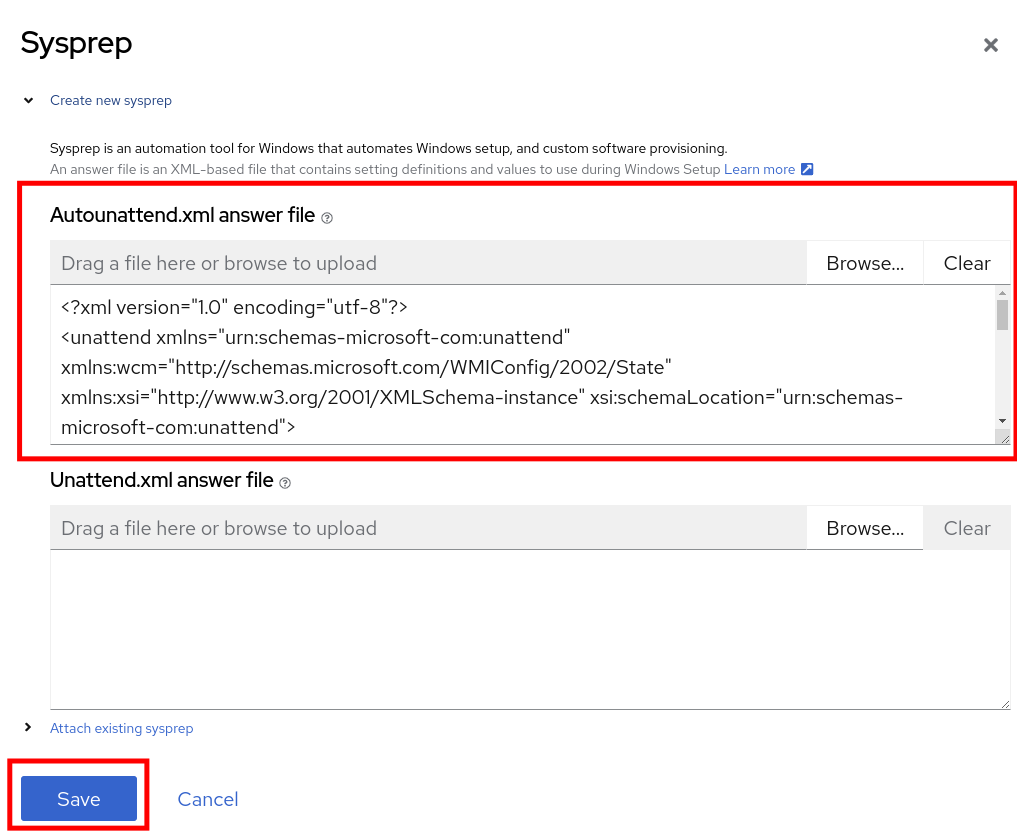Click the Unattend.xml answer file heading
Screen dimensions: 1017x832
click(x=162, y=480)
